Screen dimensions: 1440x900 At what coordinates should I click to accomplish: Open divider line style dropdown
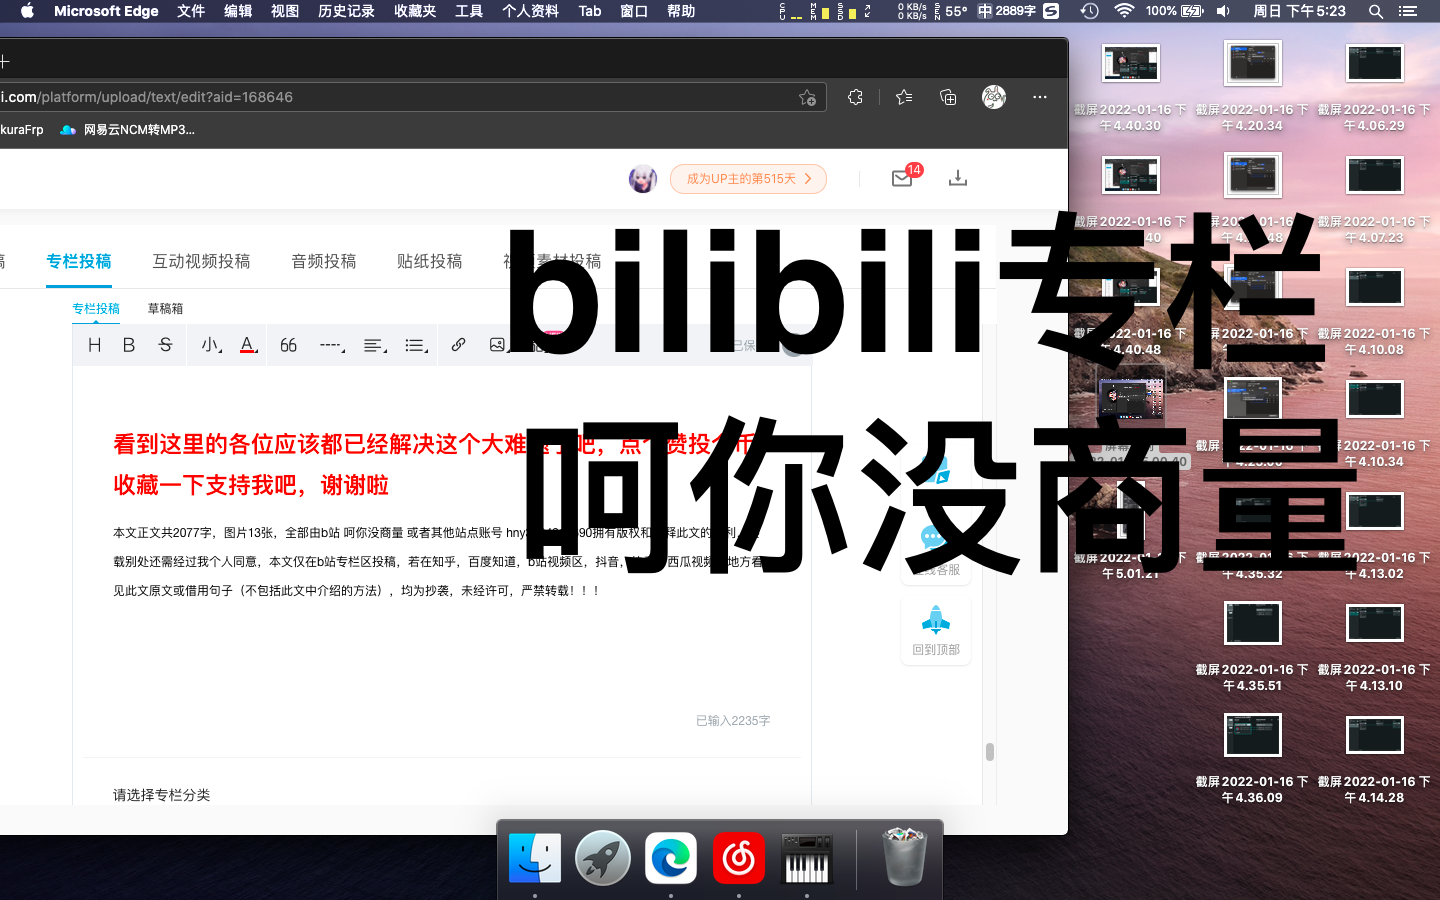[x=332, y=345]
